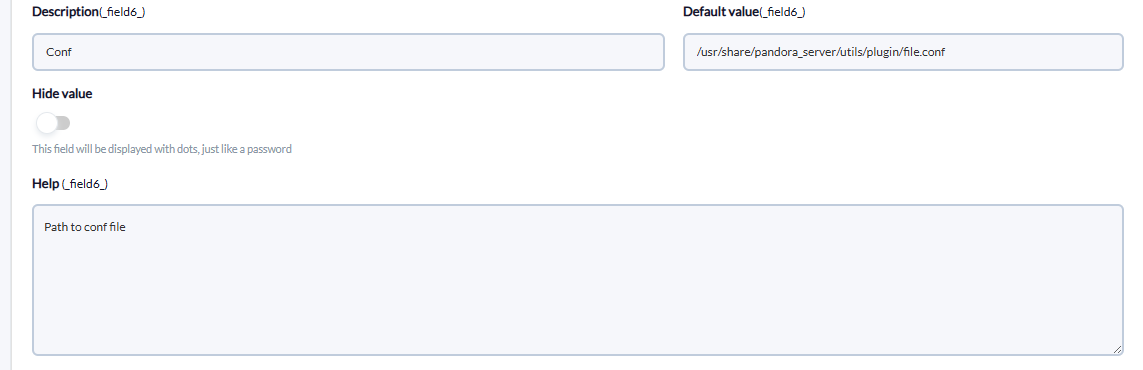Image resolution: width=1143 pixels, height=370 pixels.
Task: Select the _field6_ macro beside Description
Action: pyautogui.click(x=122, y=12)
